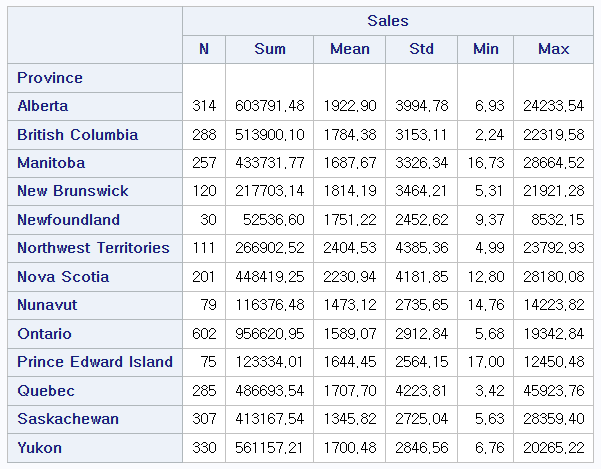Click the Nunavut row header
The width and height of the screenshot is (601, 469).
pos(95,305)
